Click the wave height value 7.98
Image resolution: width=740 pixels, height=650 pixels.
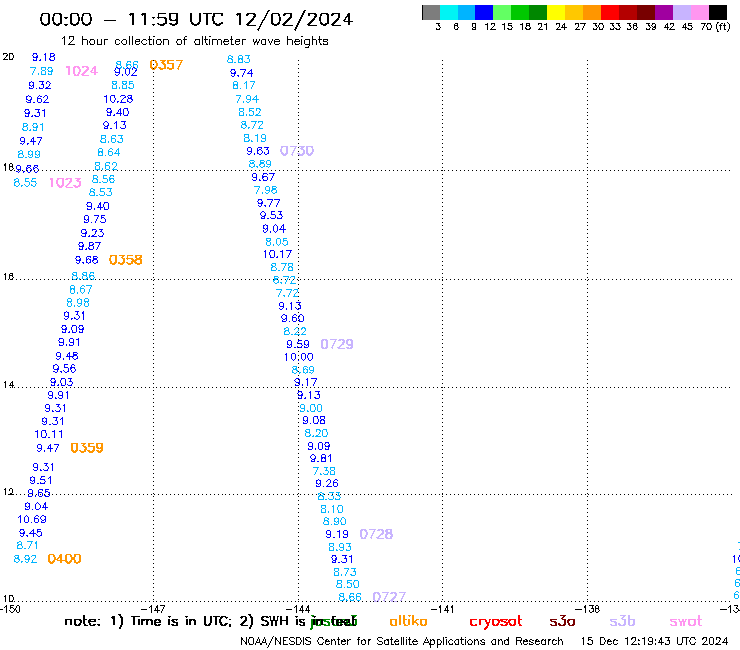[266, 190]
